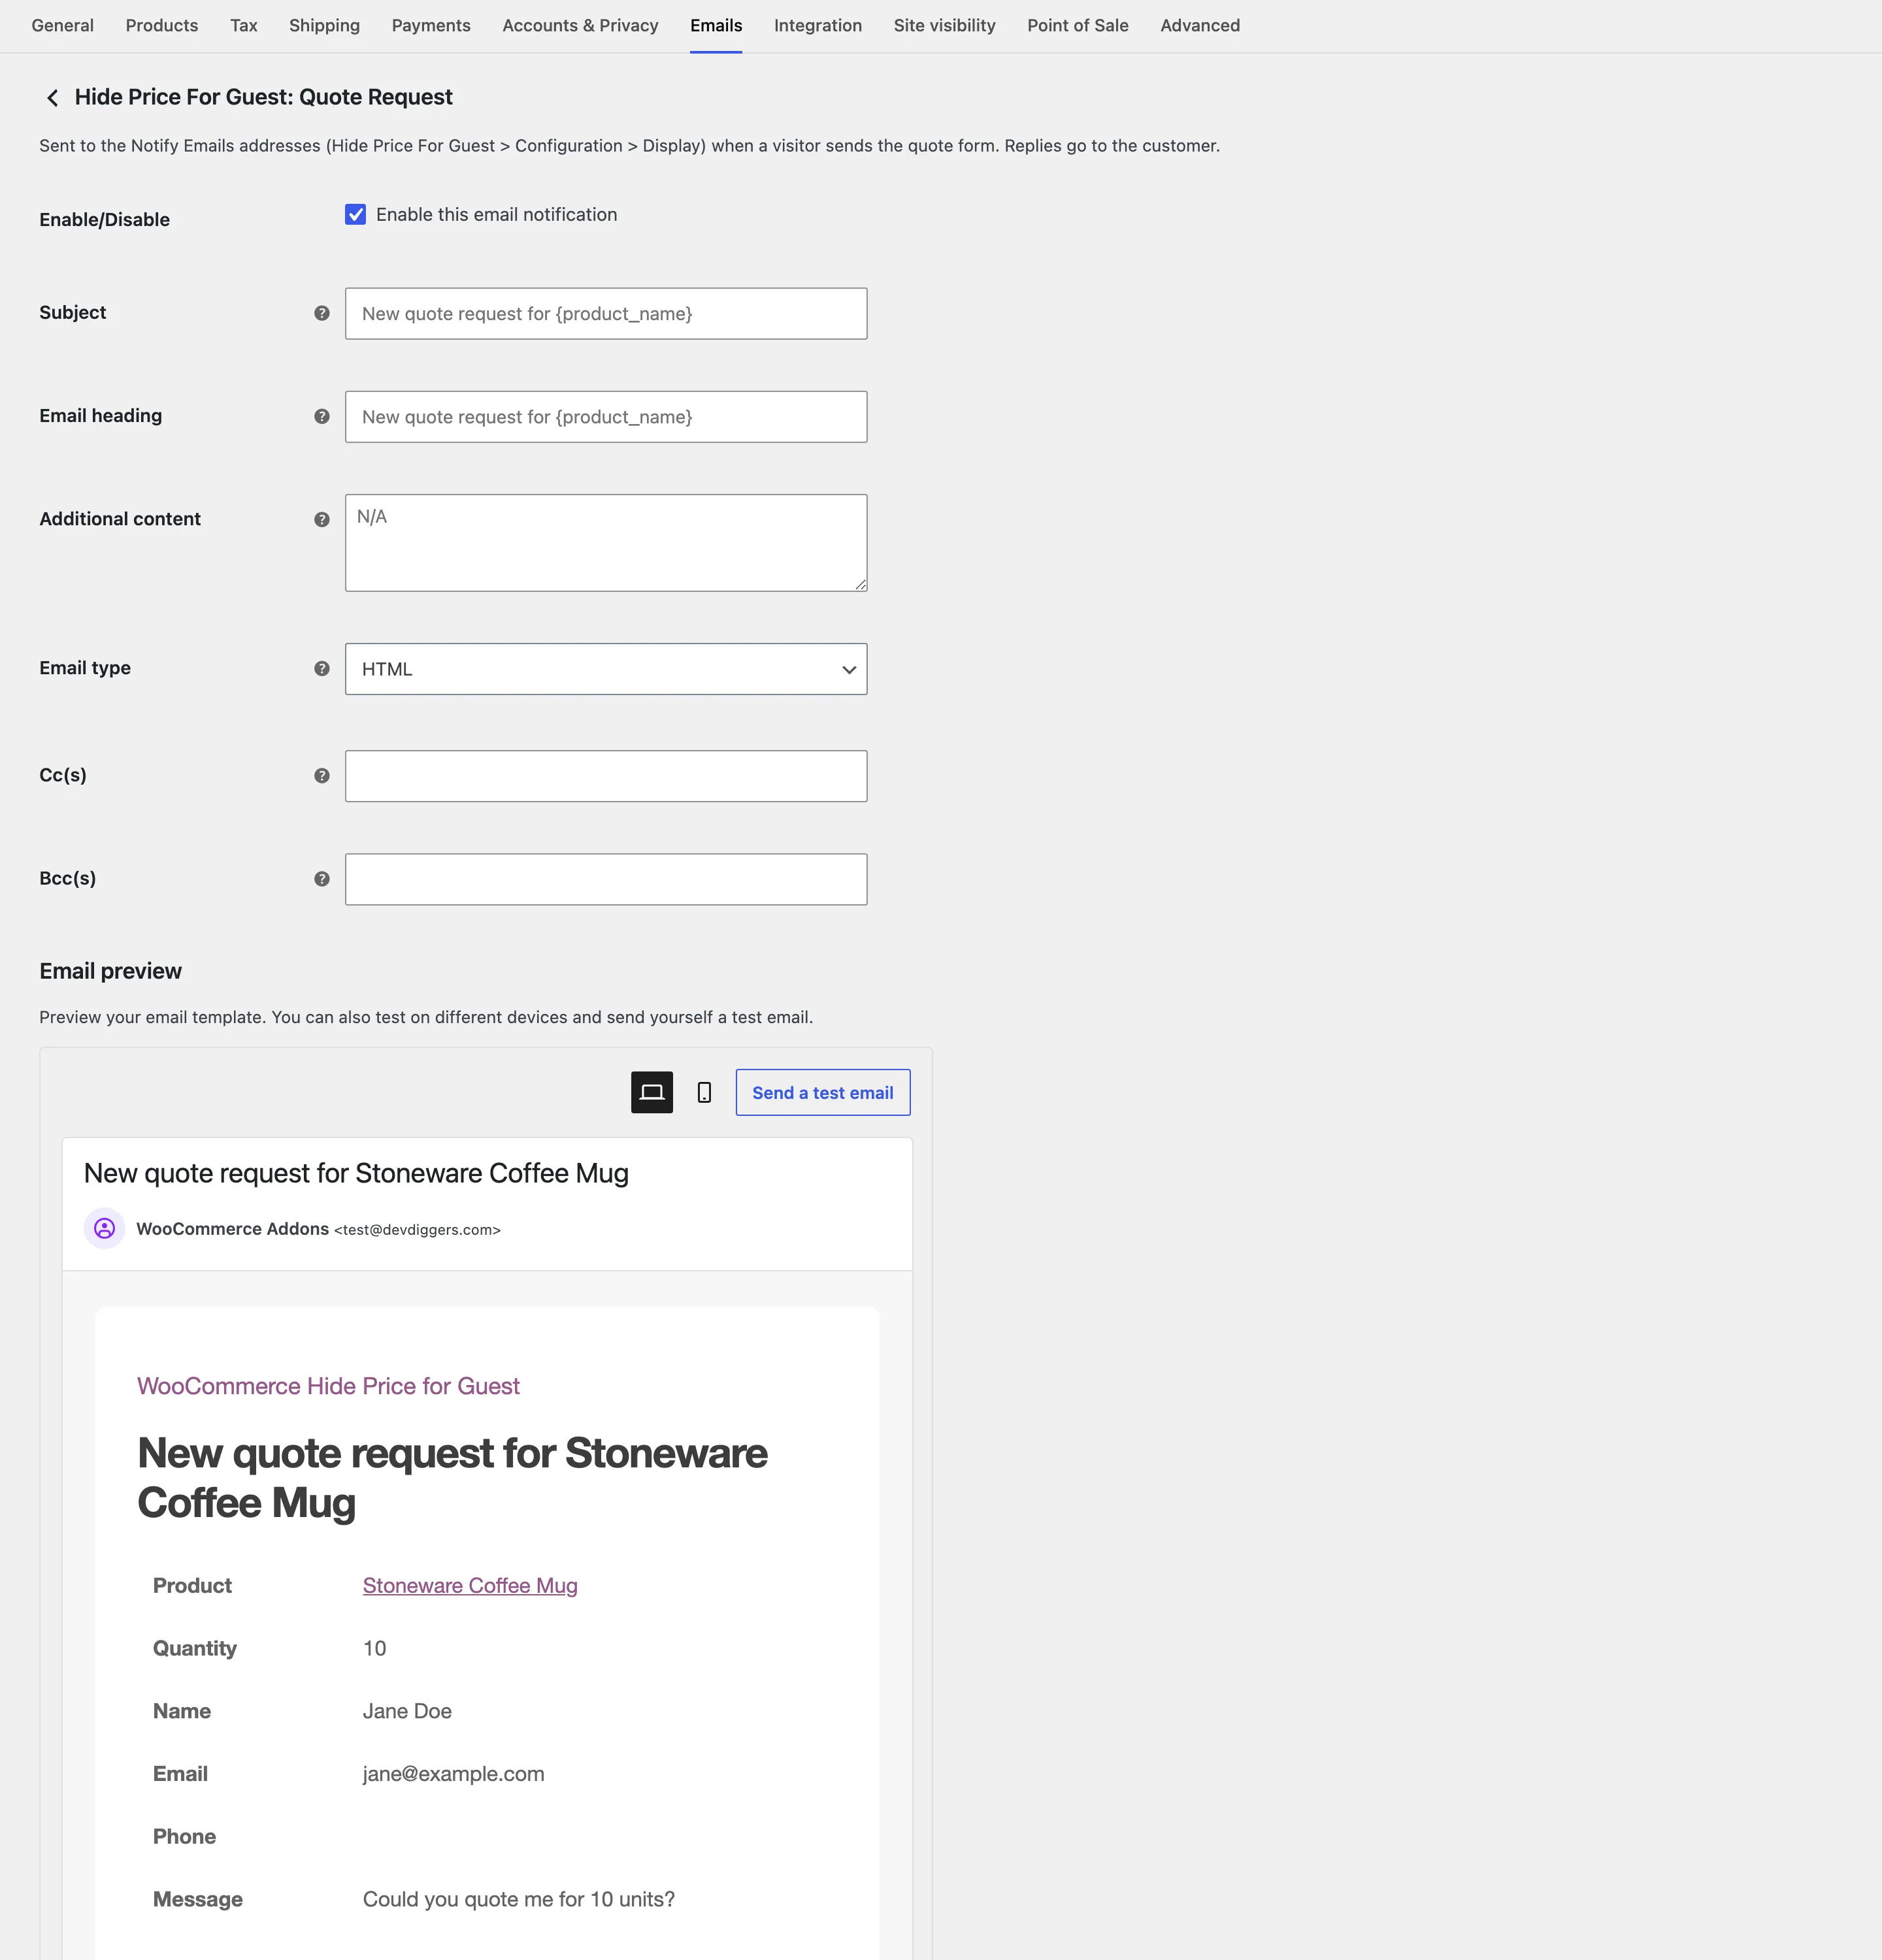Viewport: 1882px width, 1960px height.
Task: Focus the Cc(s) input field
Action: click(606, 776)
